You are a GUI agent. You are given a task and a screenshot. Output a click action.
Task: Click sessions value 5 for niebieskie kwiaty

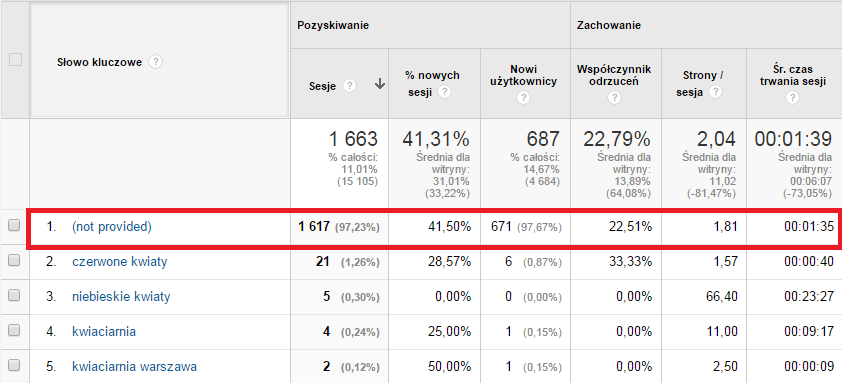click(326, 297)
